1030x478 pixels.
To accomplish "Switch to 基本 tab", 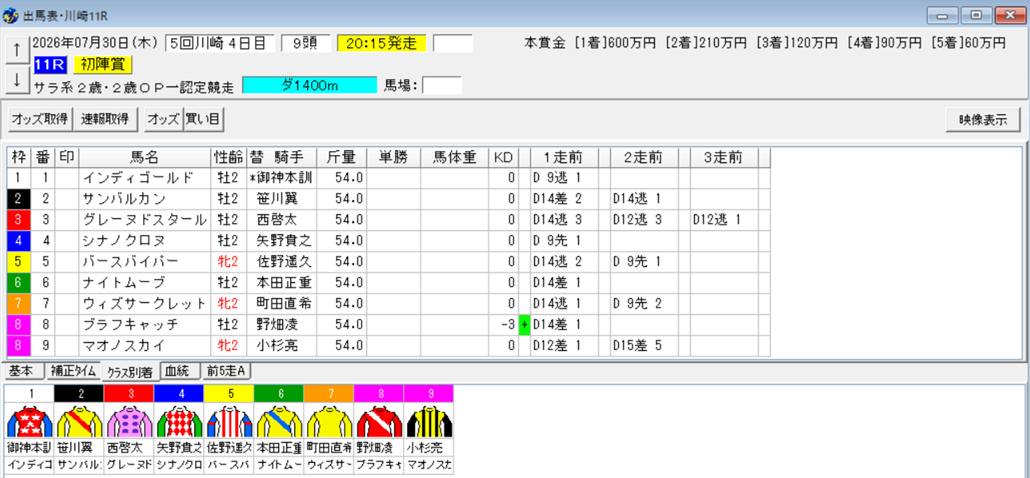I will pyautogui.click(x=24, y=371).
